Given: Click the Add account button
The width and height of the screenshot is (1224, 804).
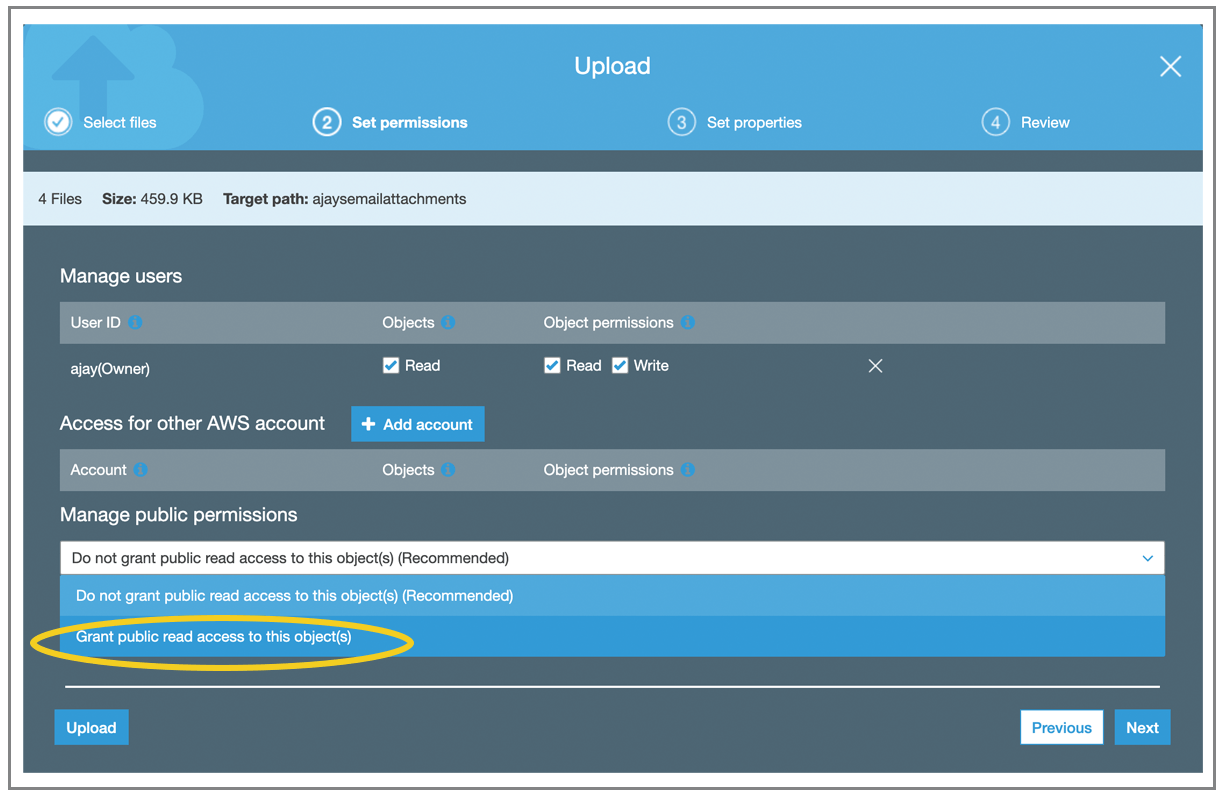Looking at the screenshot, I should [418, 424].
